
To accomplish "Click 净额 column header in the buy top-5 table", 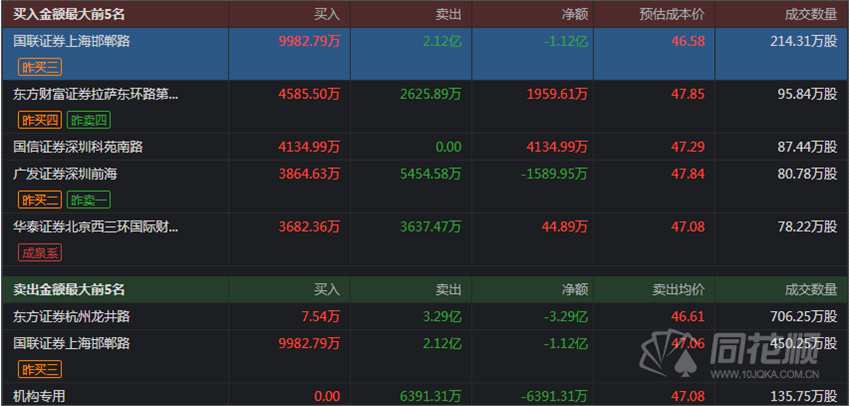I will [x=575, y=15].
